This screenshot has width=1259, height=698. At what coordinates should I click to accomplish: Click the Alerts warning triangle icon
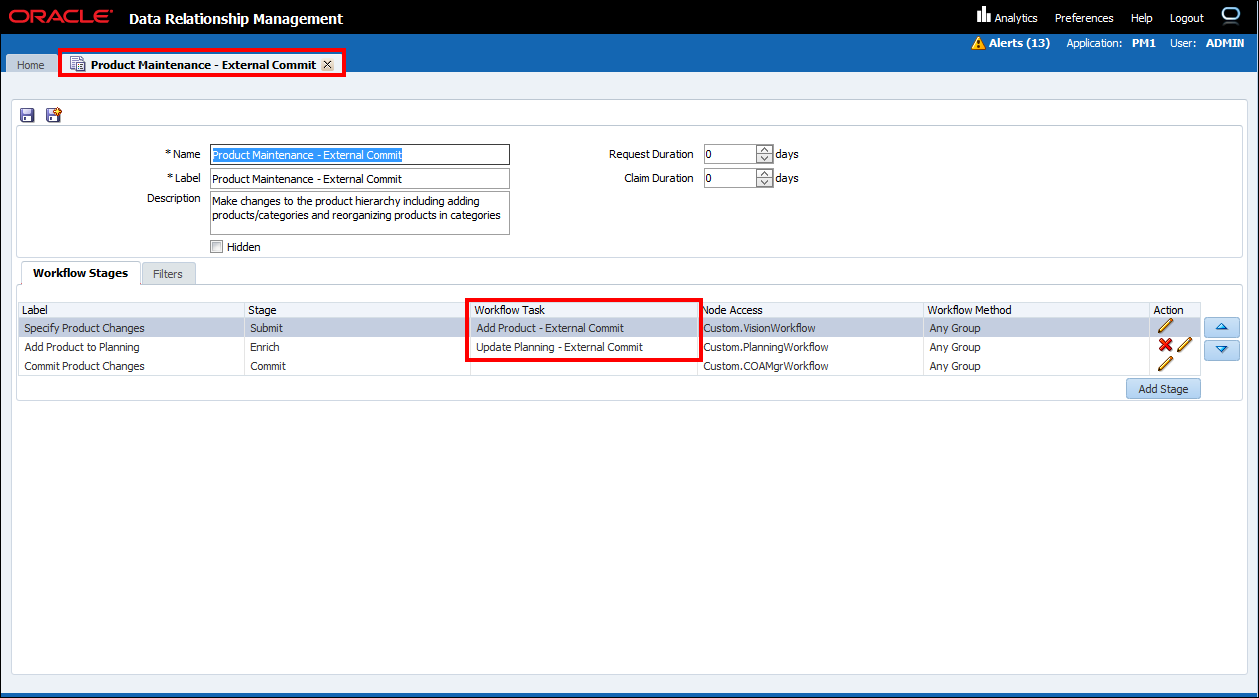(x=978, y=44)
